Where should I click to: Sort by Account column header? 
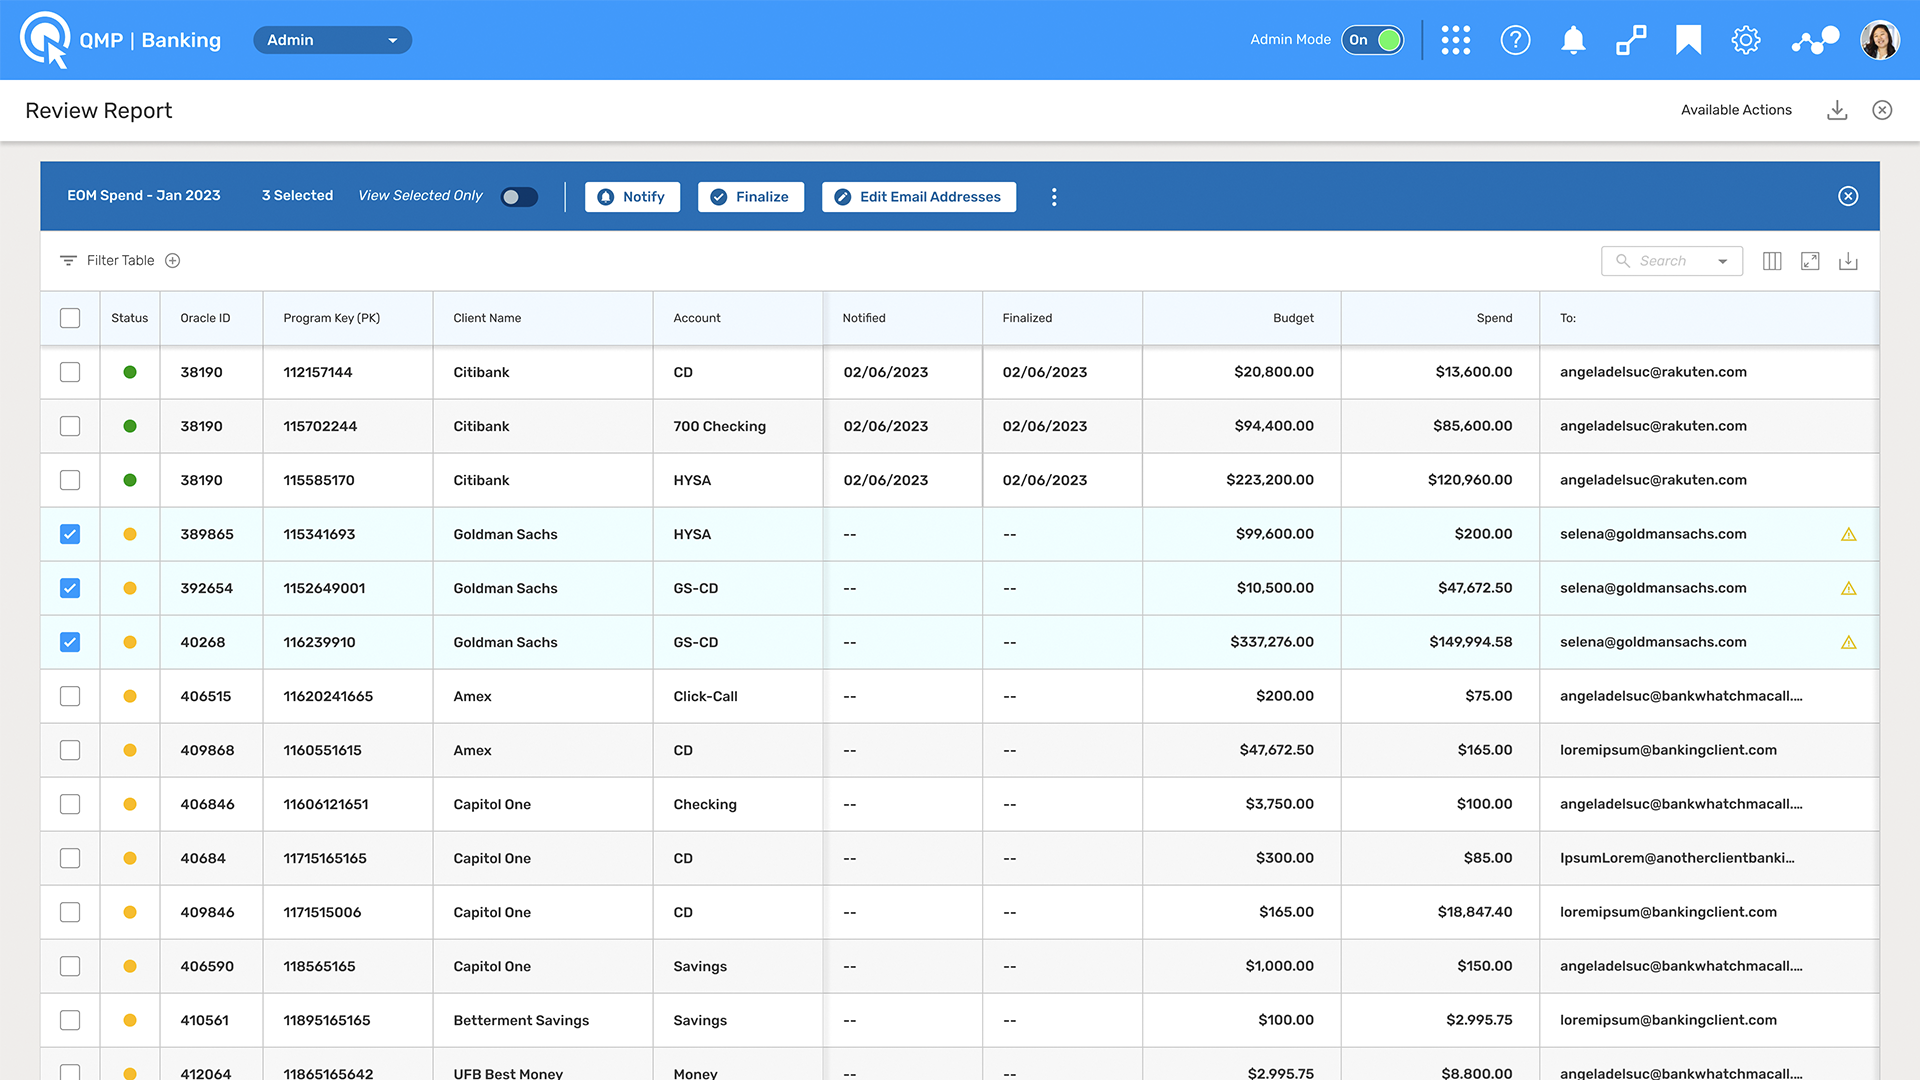tap(697, 318)
